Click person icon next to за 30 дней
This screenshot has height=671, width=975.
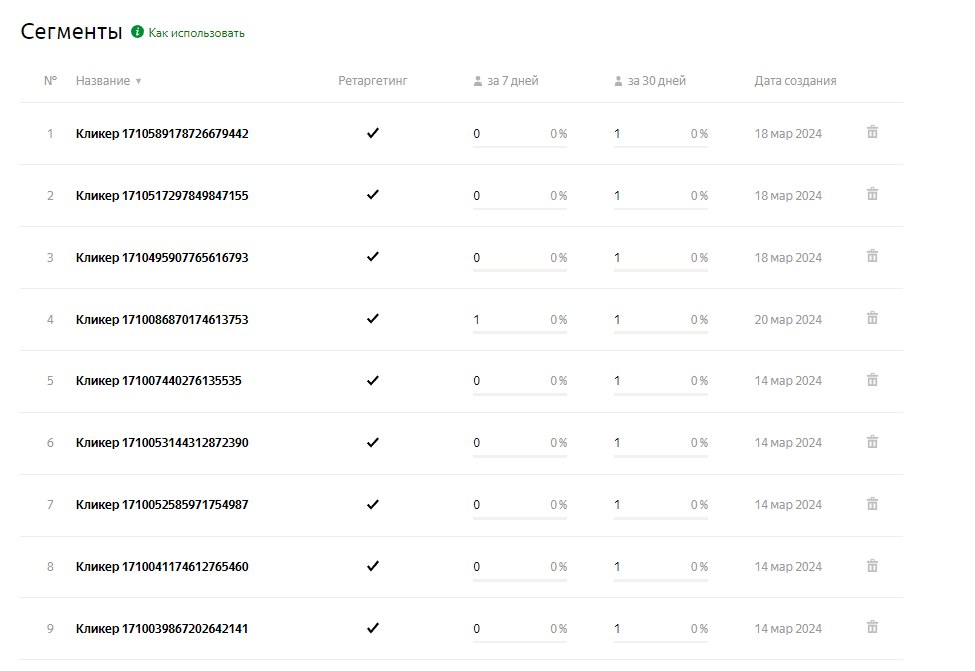(x=618, y=81)
